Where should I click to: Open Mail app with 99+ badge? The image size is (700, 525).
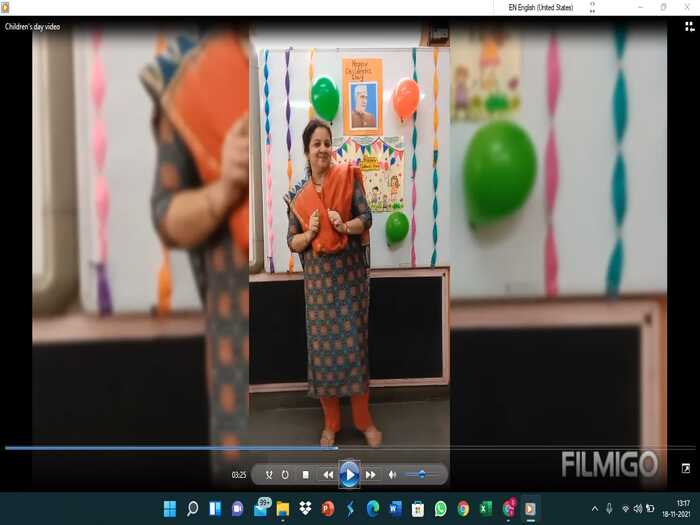pos(262,508)
